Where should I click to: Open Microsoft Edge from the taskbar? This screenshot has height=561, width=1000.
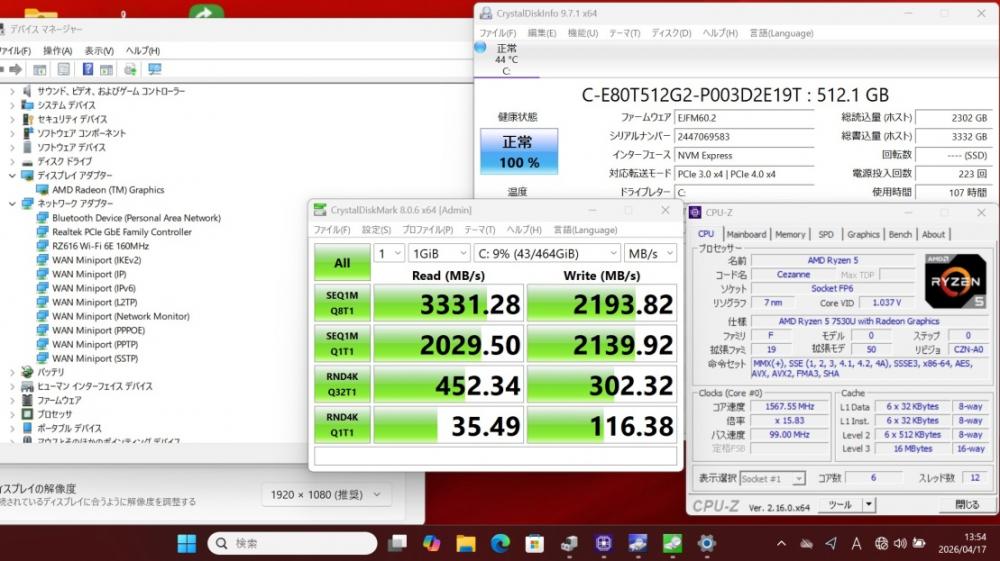click(500, 543)
